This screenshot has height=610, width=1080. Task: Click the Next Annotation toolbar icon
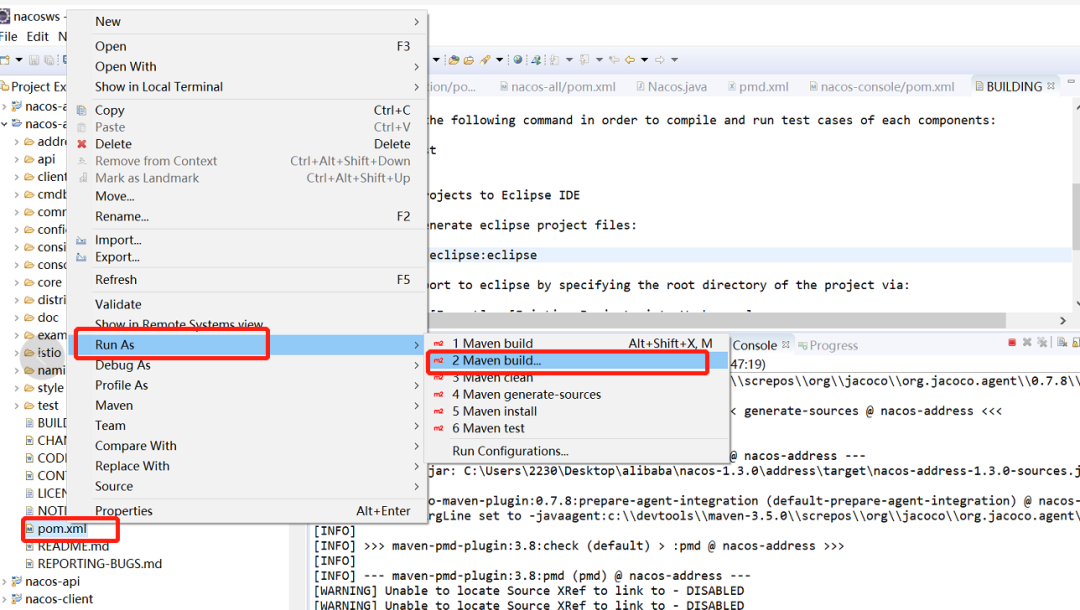click(554, 60)
